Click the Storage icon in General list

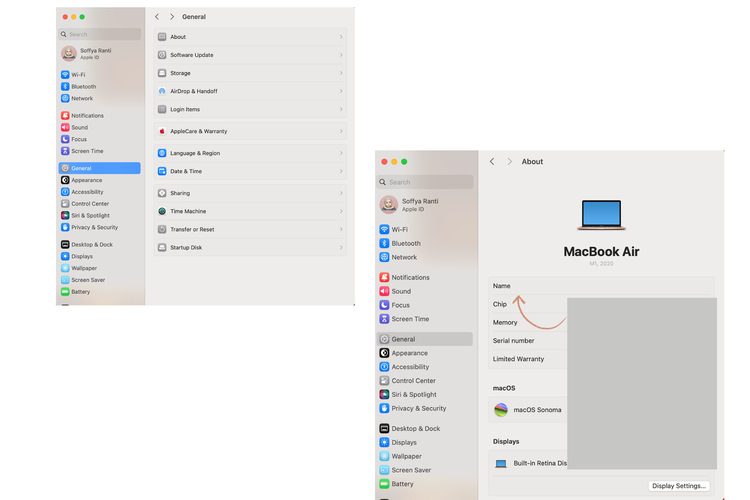tap(161, 73)
